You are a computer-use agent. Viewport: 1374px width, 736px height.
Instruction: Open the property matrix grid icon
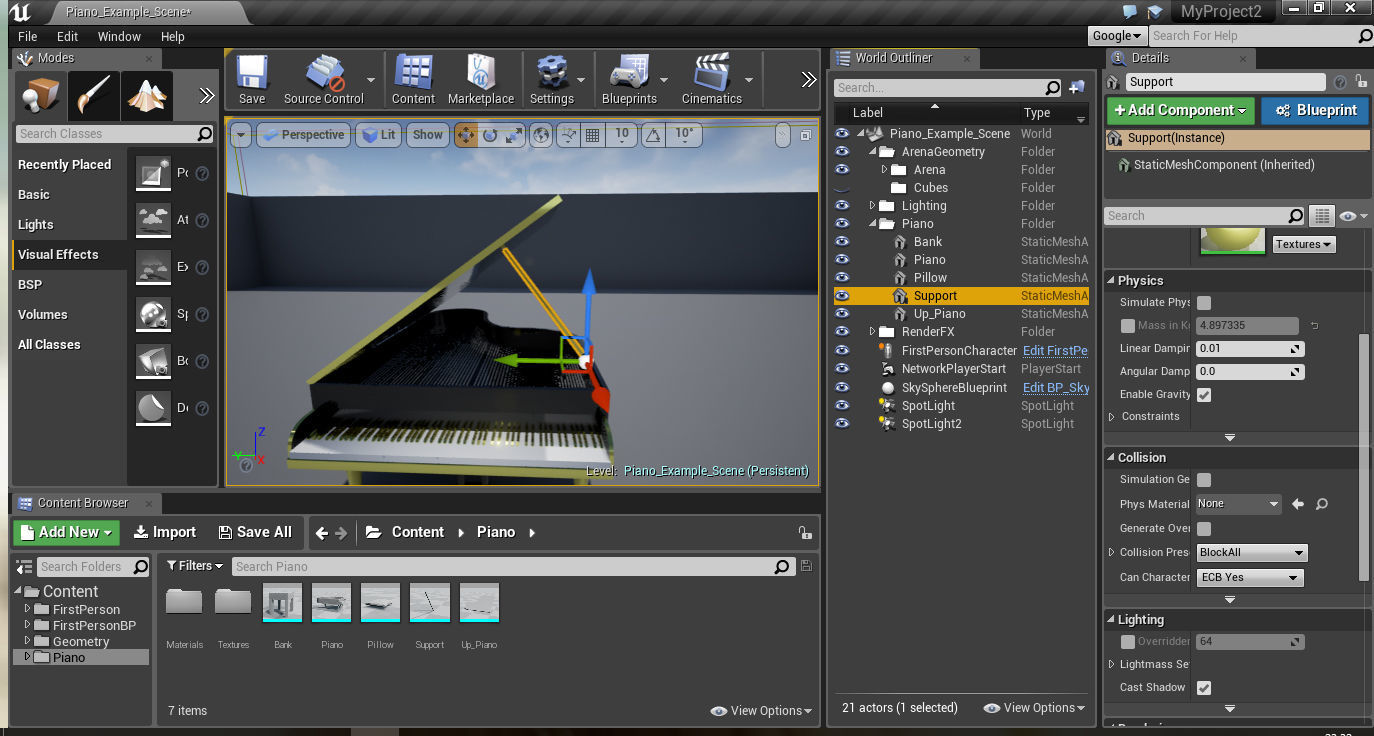pyautogui.click(x=1322, y=216)
